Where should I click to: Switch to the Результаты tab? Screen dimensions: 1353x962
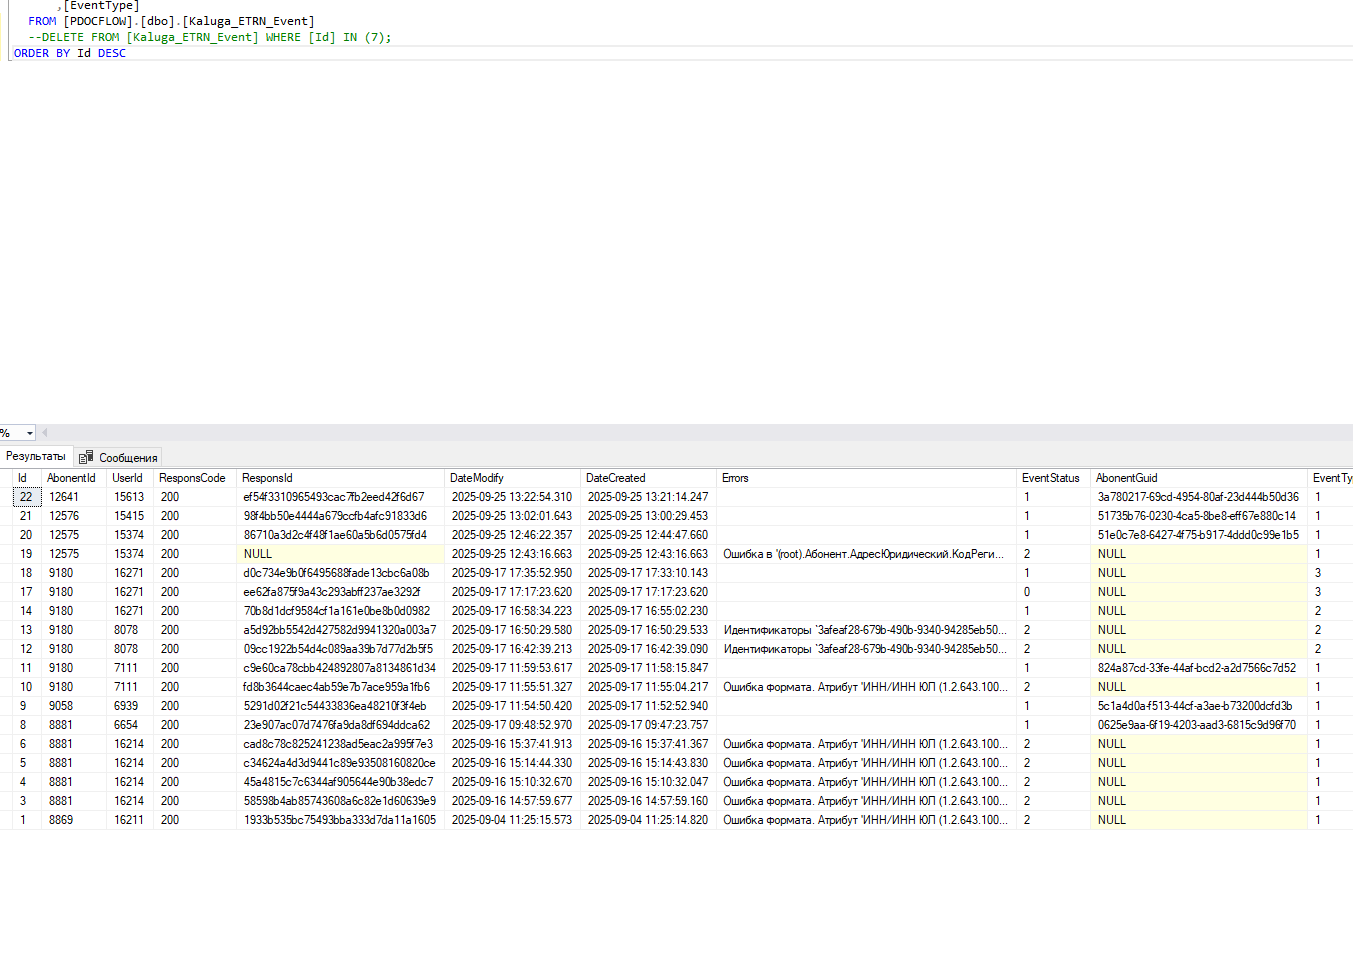[x=36, y=456]
